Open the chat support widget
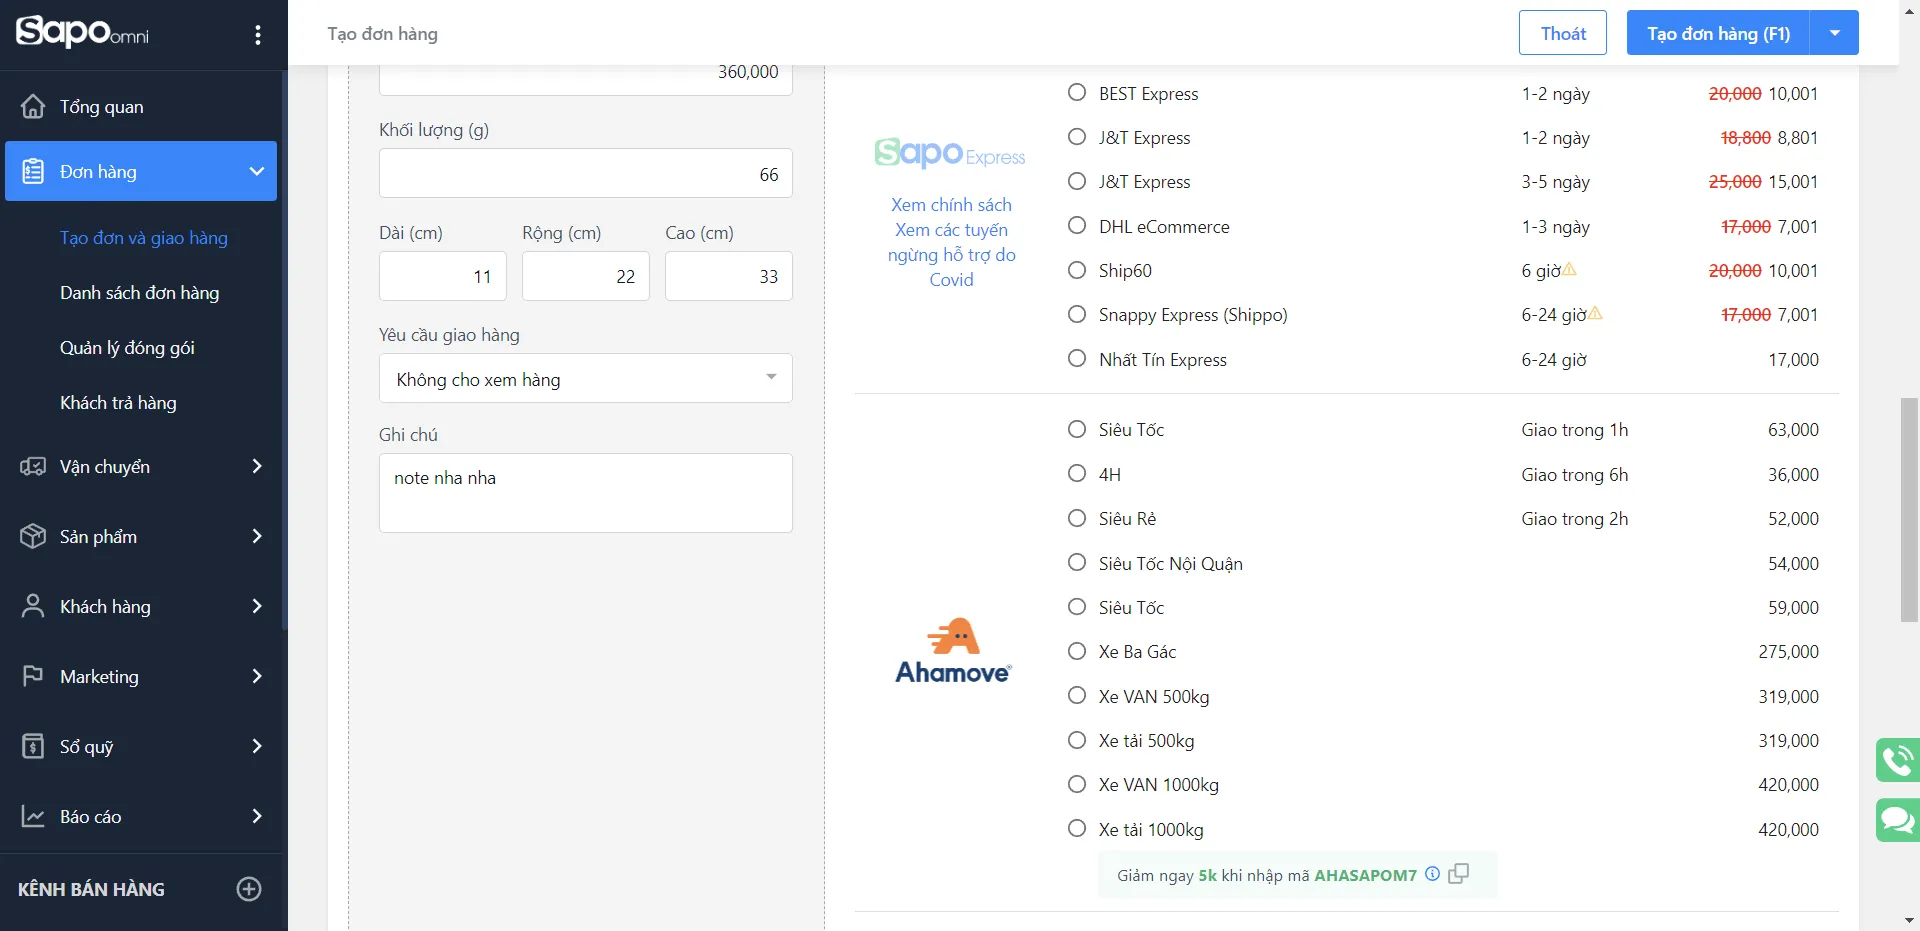This screenshot has height=931, width=1920. [x=1897, y=820]
